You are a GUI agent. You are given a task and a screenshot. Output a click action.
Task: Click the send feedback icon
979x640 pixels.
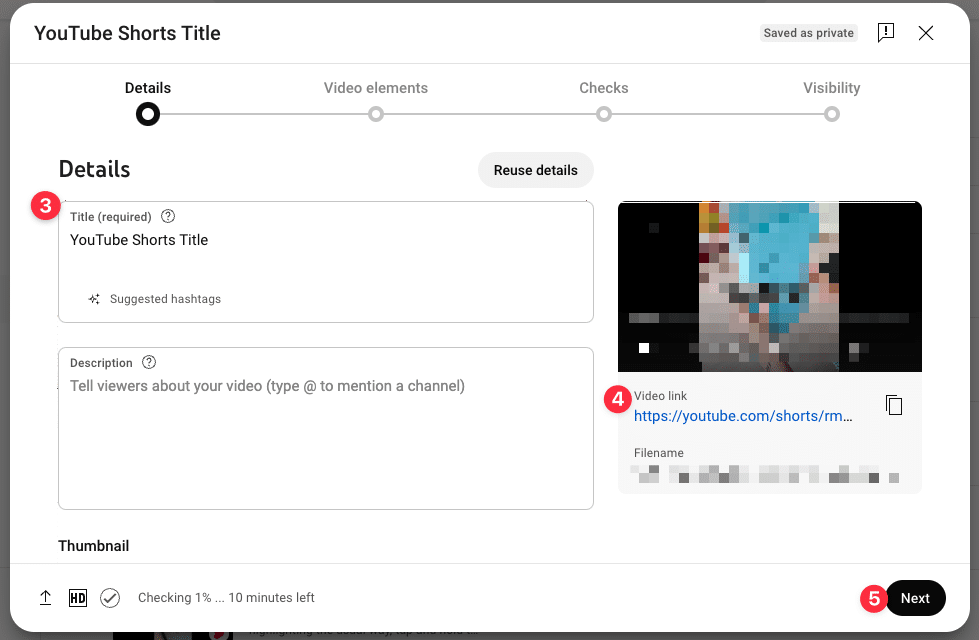tap(885, 32)
